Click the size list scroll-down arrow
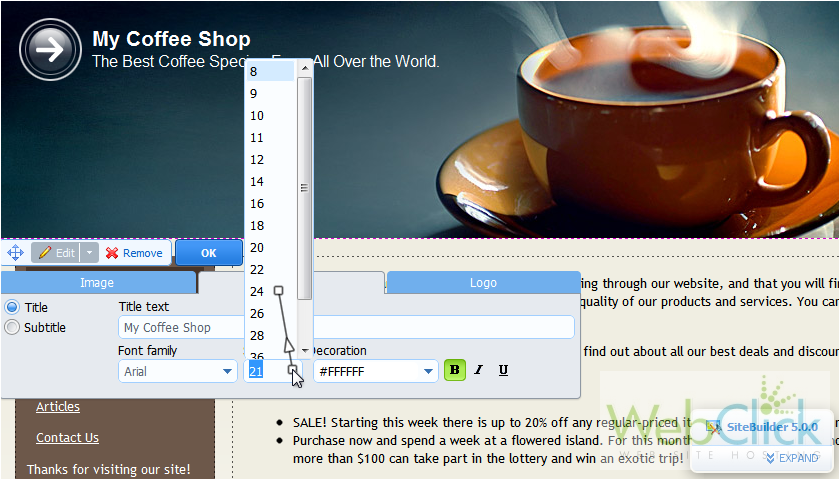The width and height of the screenshot is (840, 480). click(304, 350)
